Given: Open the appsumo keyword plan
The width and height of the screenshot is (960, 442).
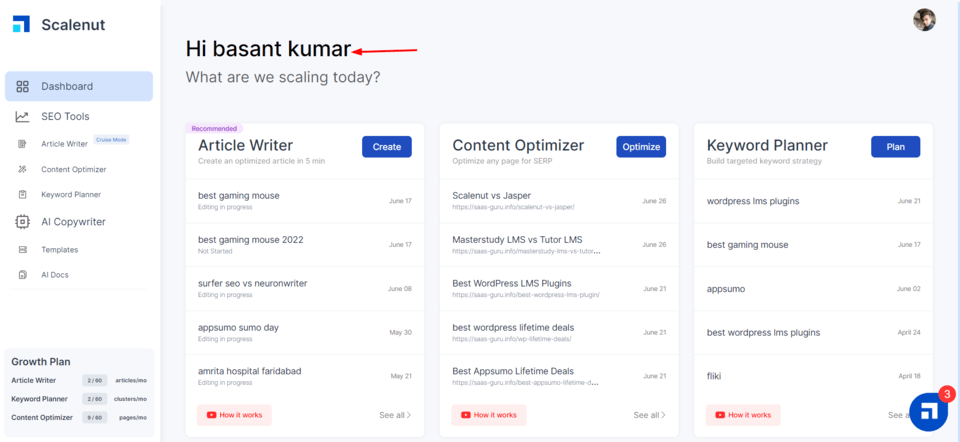Looking at the screenshot, I should [x=726, y=289].
